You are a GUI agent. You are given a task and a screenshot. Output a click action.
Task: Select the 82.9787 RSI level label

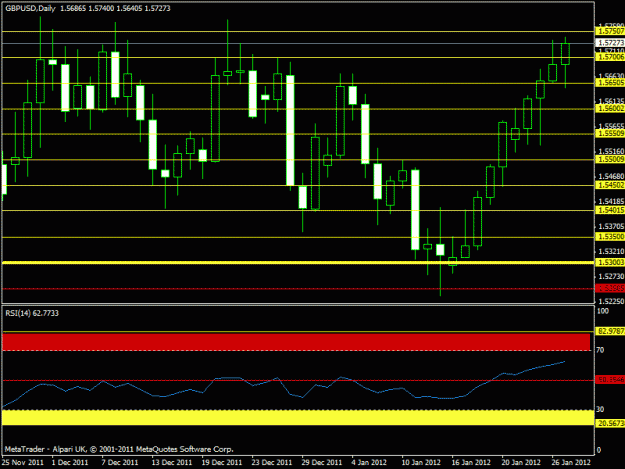[610, 332]
